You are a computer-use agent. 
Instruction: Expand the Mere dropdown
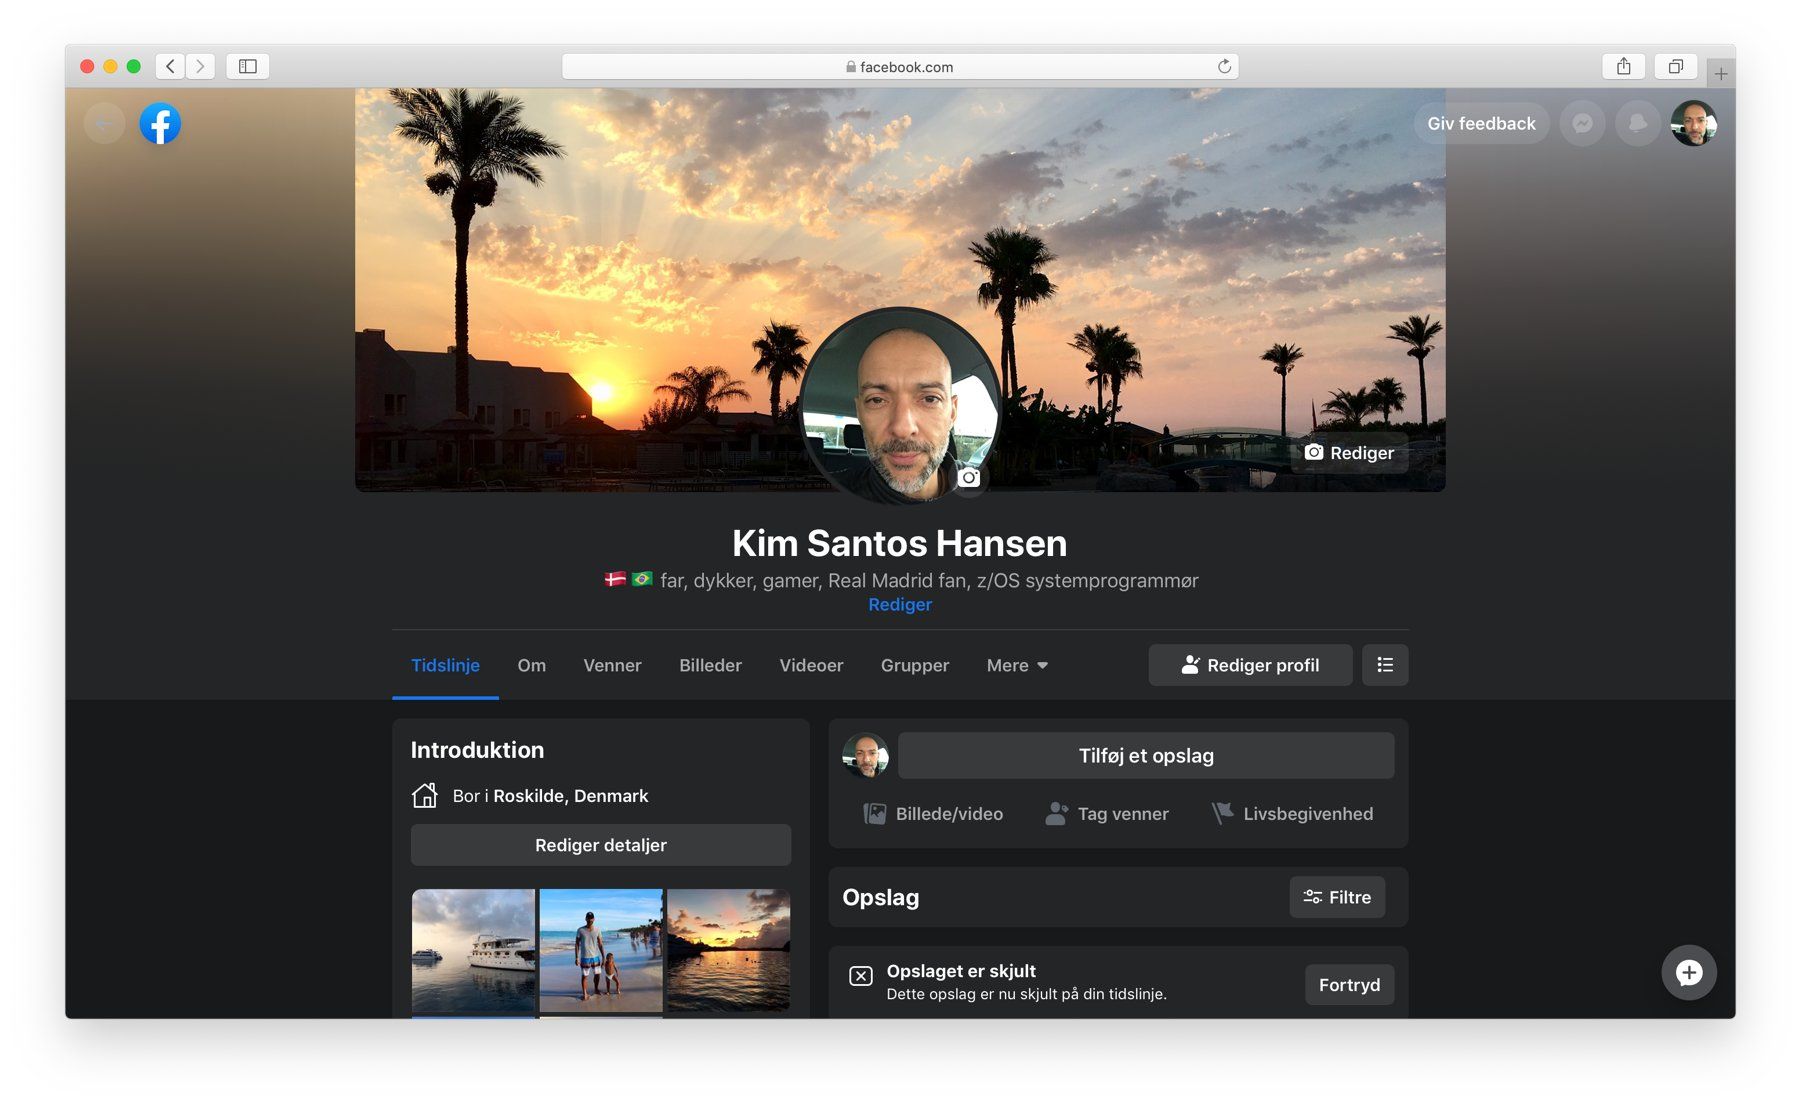tap(1016, 665)
